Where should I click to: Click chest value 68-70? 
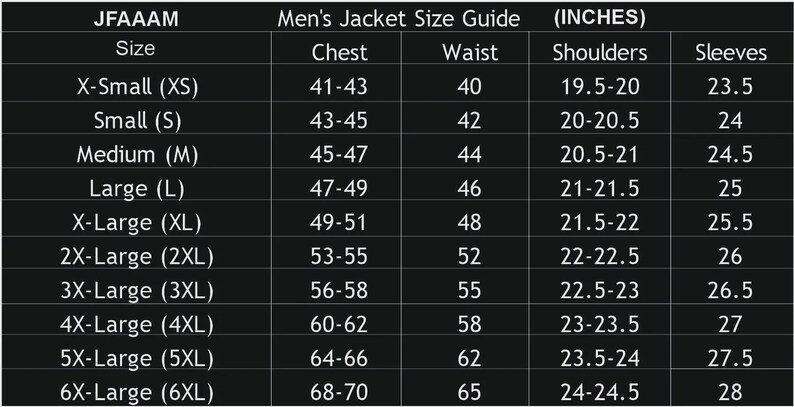pos(339,392)
